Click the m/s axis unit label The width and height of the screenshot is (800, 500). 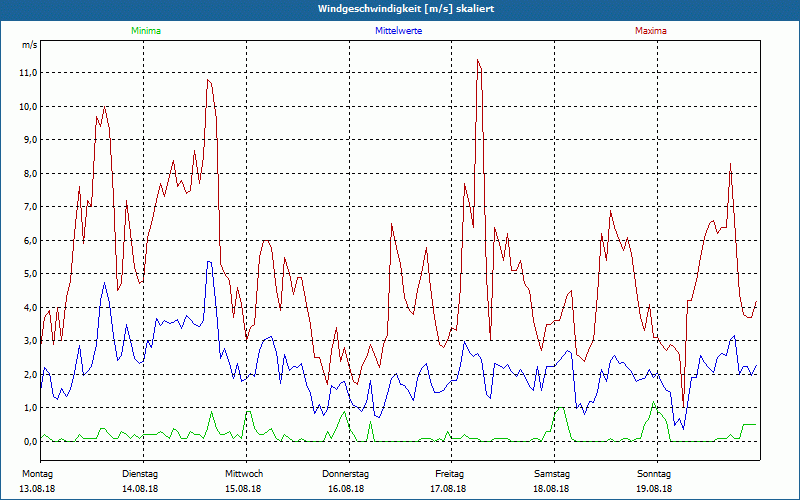[x=30, y=45]
